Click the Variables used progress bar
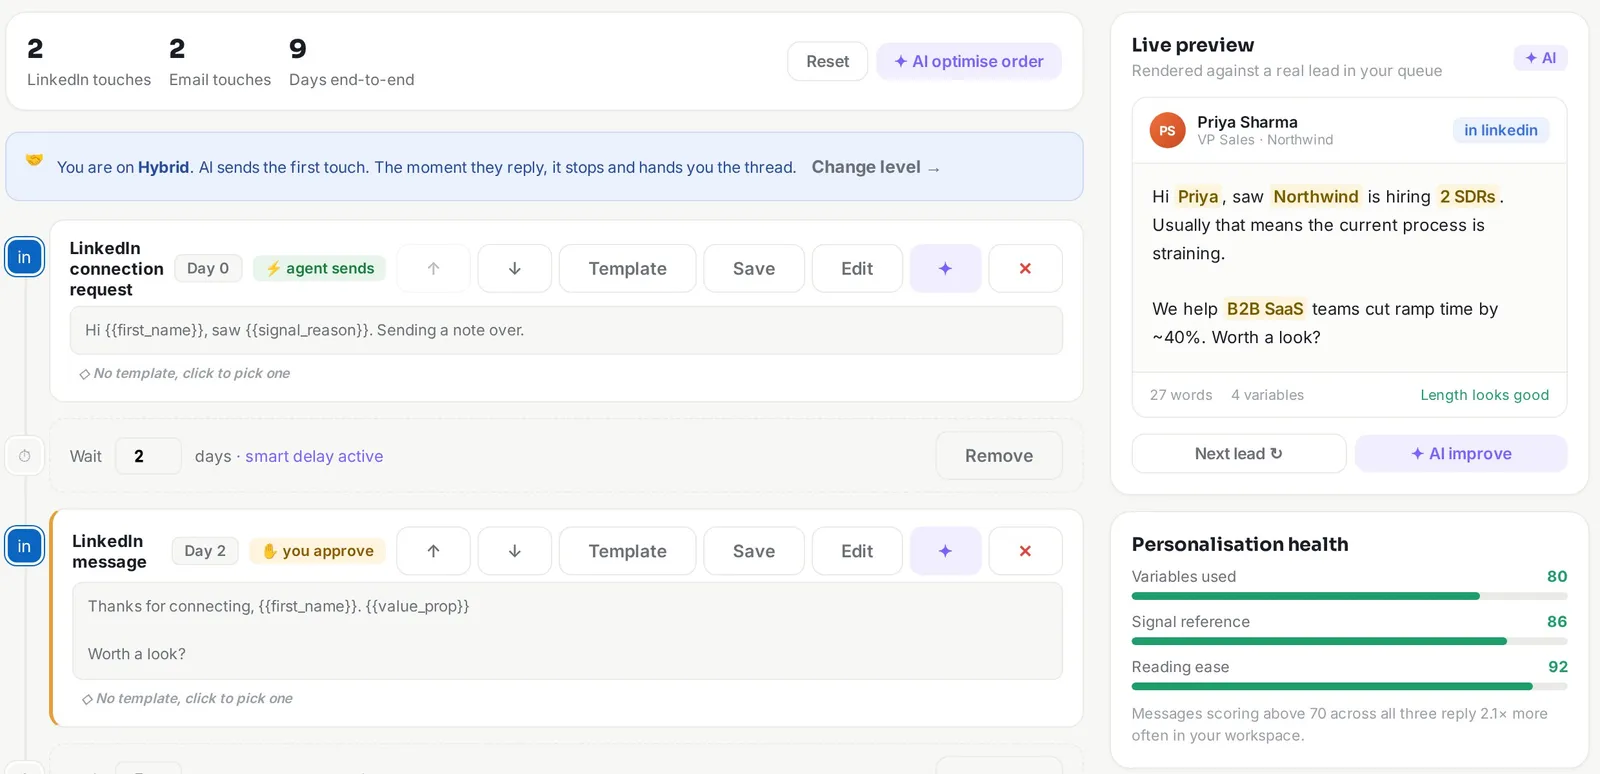 (x=1349, y=596)
